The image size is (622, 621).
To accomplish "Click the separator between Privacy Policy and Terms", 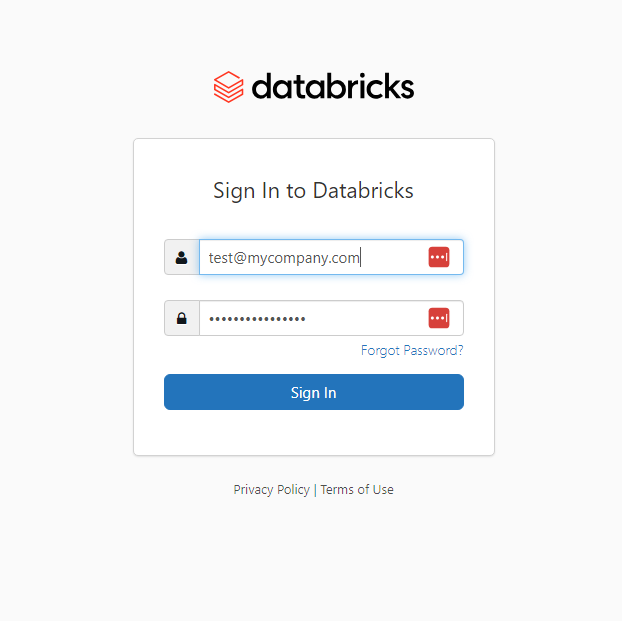I will pyautogui.click(x=315, y=490).
